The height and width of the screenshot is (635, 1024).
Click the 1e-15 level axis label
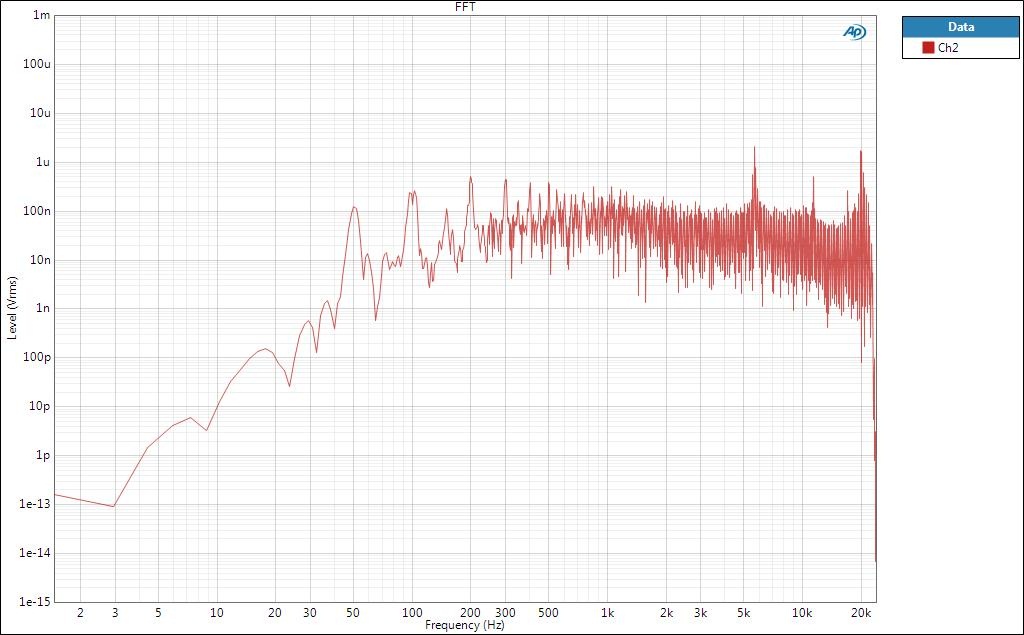point(37,601)
